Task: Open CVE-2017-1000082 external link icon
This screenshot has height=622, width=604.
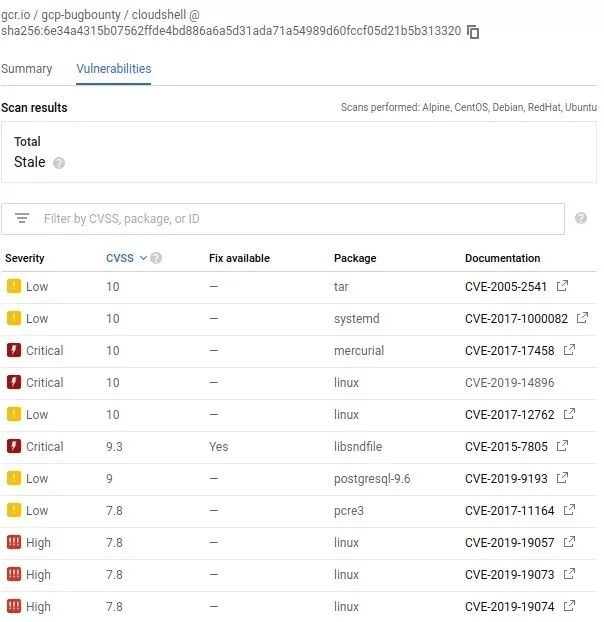Action: 582,318
